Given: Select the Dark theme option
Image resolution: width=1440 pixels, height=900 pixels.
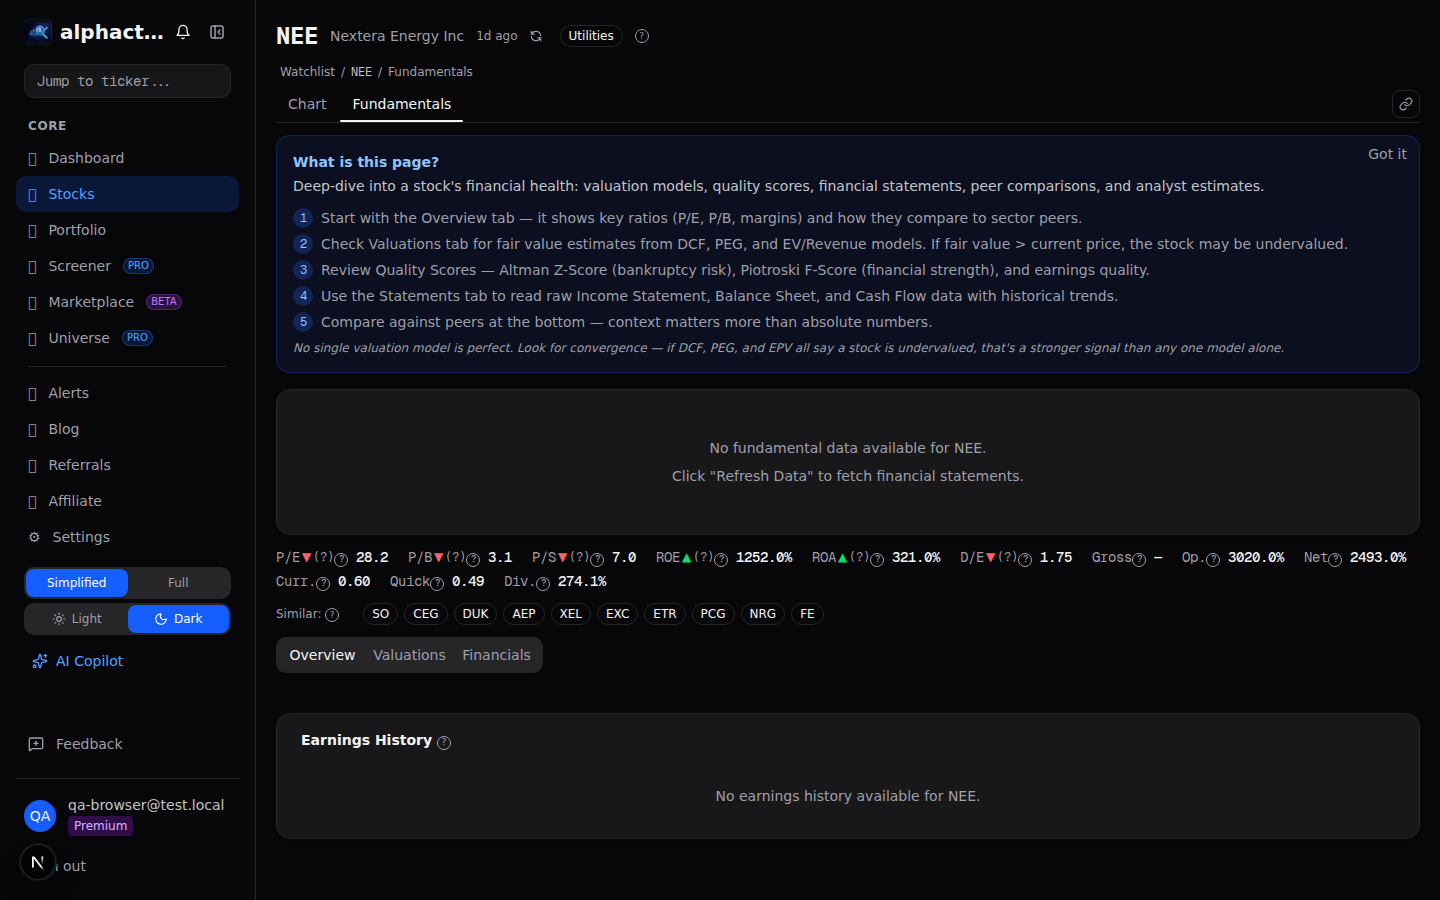Looking at the screenshot, I should pos(178,619).
